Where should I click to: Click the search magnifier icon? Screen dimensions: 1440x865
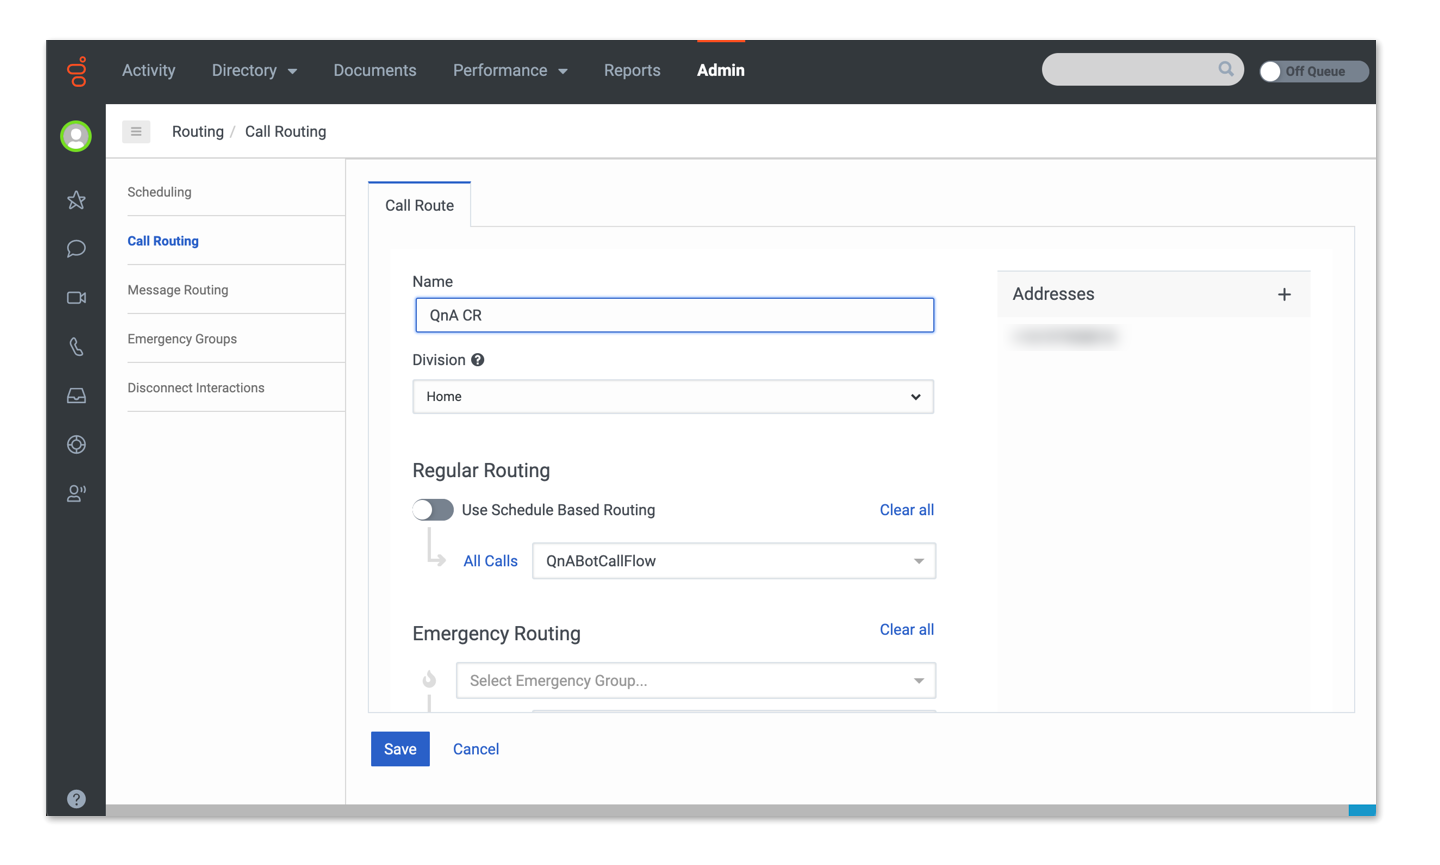click(x=1226, y=69)
